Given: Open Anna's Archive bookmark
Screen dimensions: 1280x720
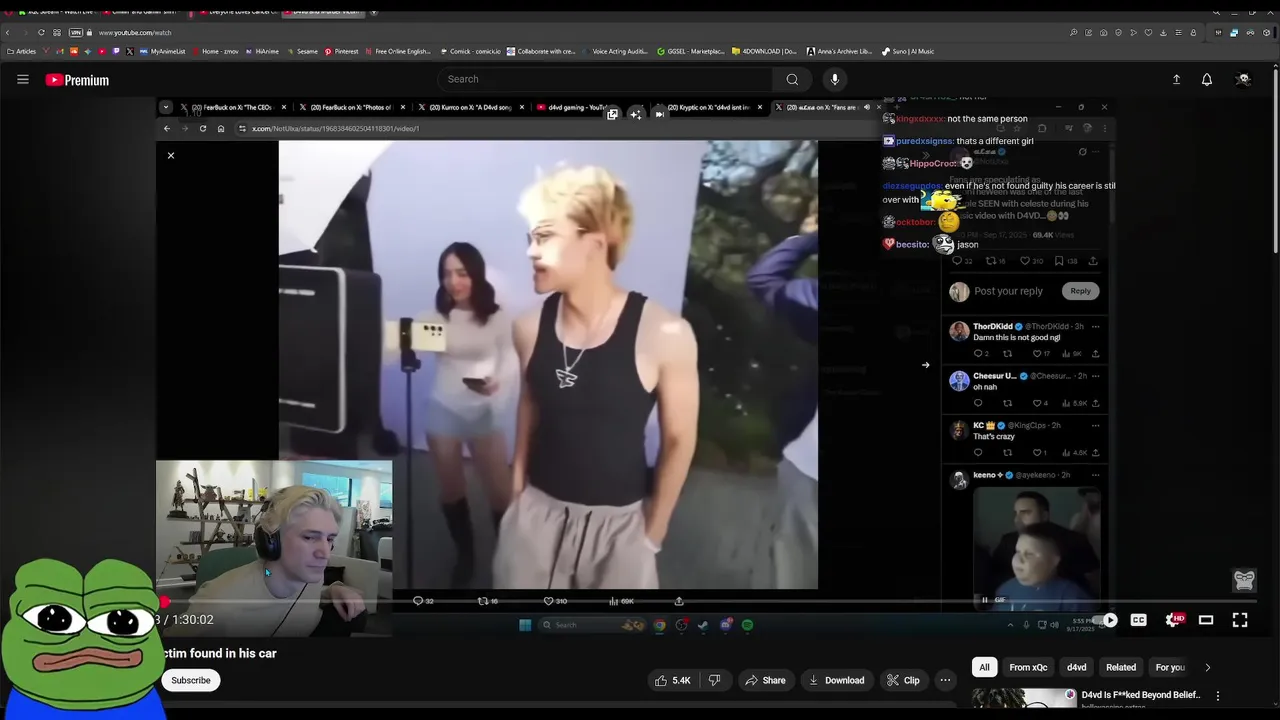Looking at the screenshot, I should pyautogui.click(x=840, y=51).
